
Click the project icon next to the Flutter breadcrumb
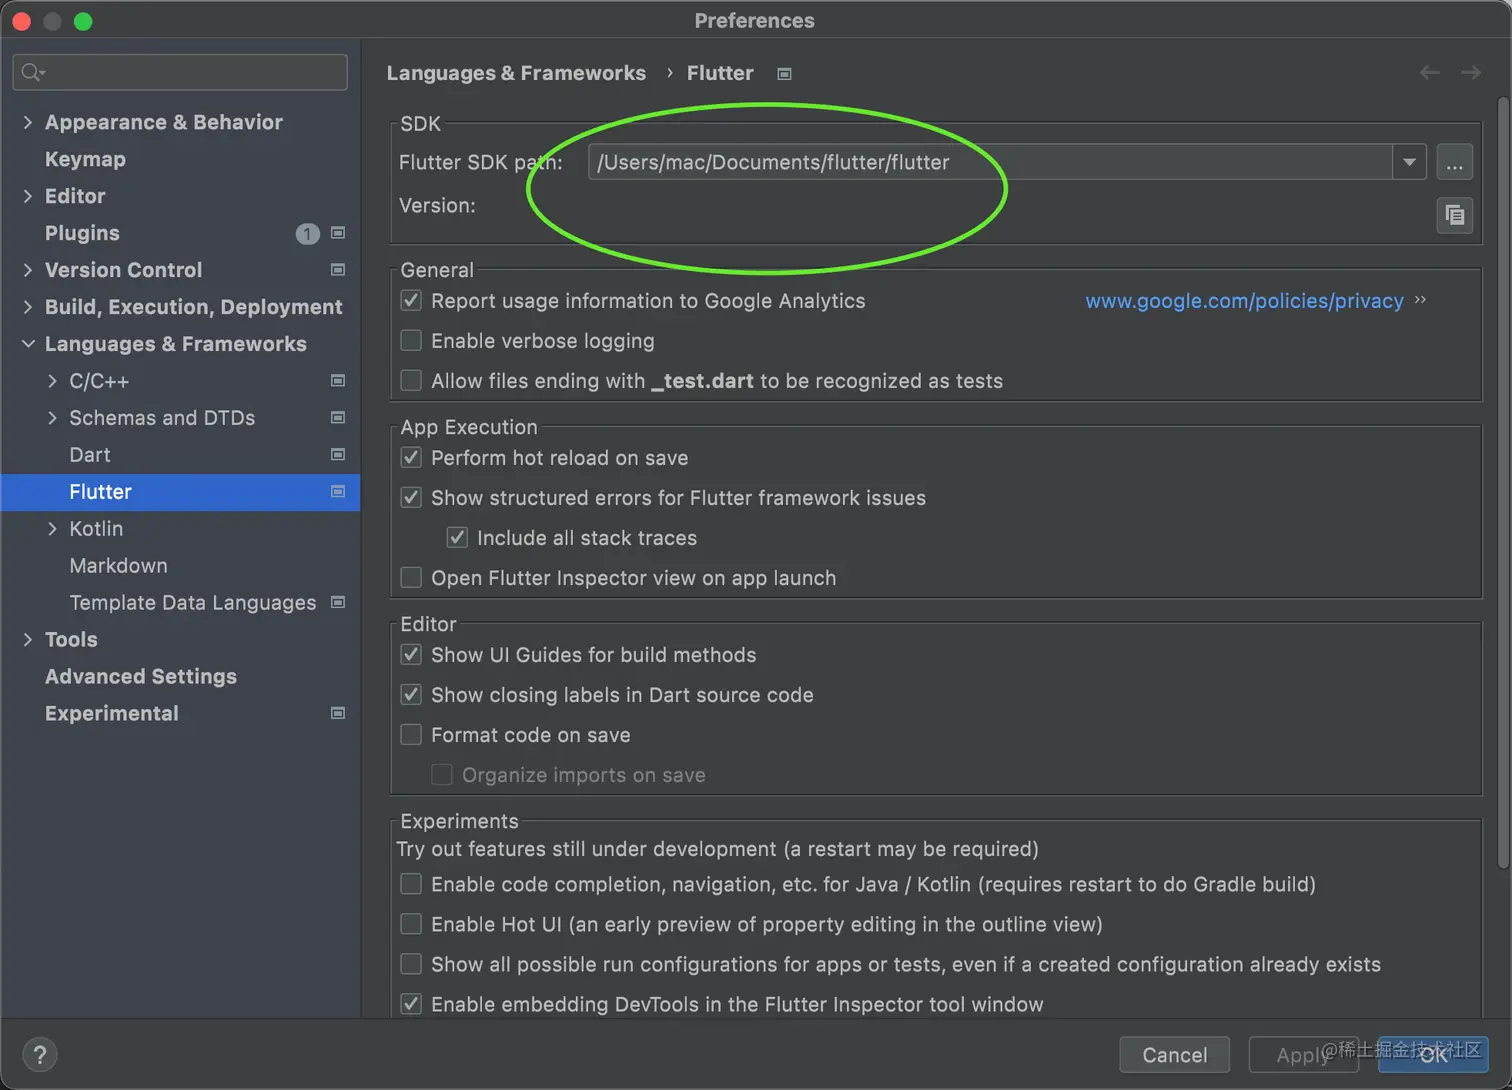pyautogui.click(x=785, y=74)
